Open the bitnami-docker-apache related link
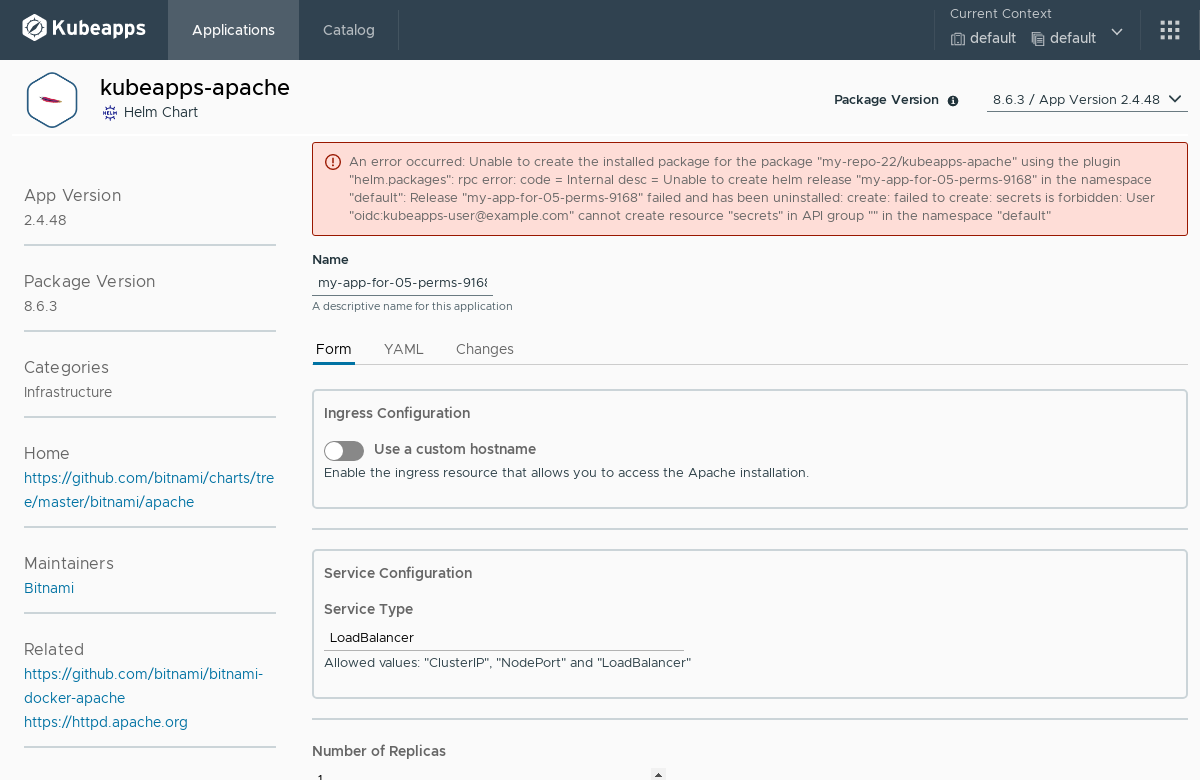The height and width of the screenshot is (780, 1200). tap(143, 686)
